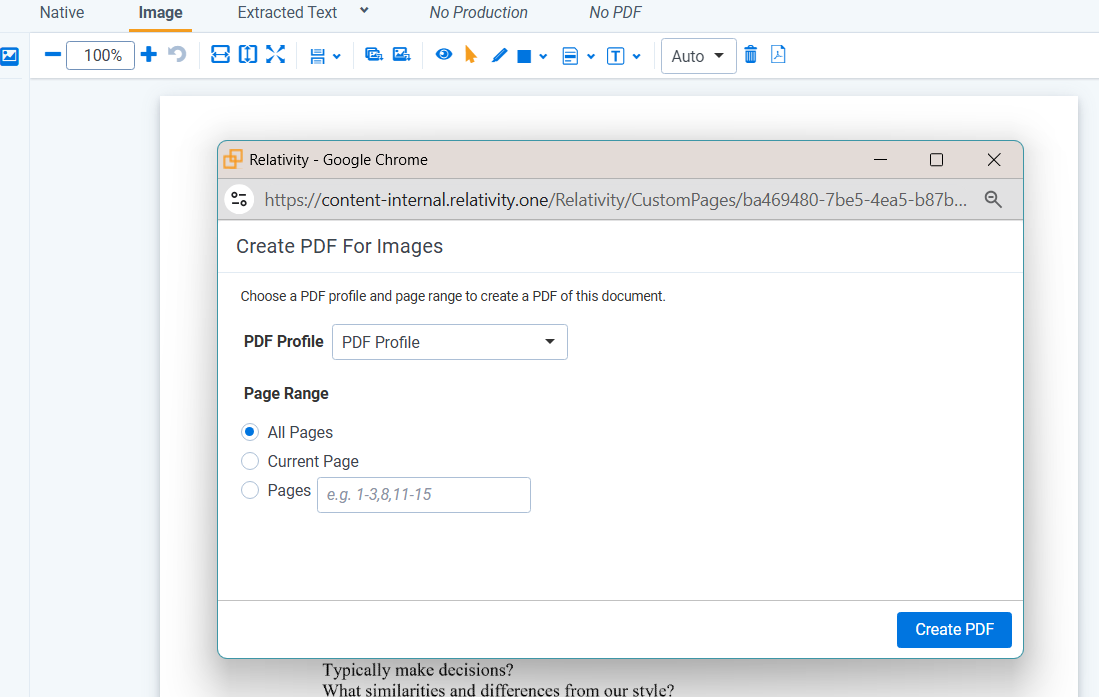Switch to the Extracted Text tab
The image size is (1099, 697).
tap(287, 13)
